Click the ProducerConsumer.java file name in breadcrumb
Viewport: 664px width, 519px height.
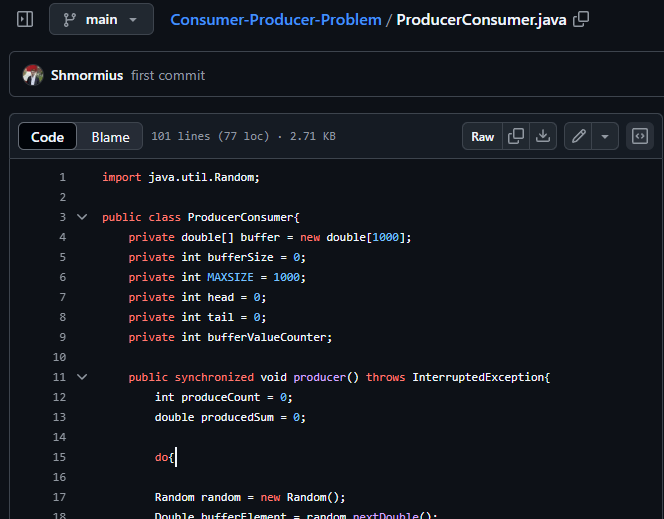[x=481, y=19]
